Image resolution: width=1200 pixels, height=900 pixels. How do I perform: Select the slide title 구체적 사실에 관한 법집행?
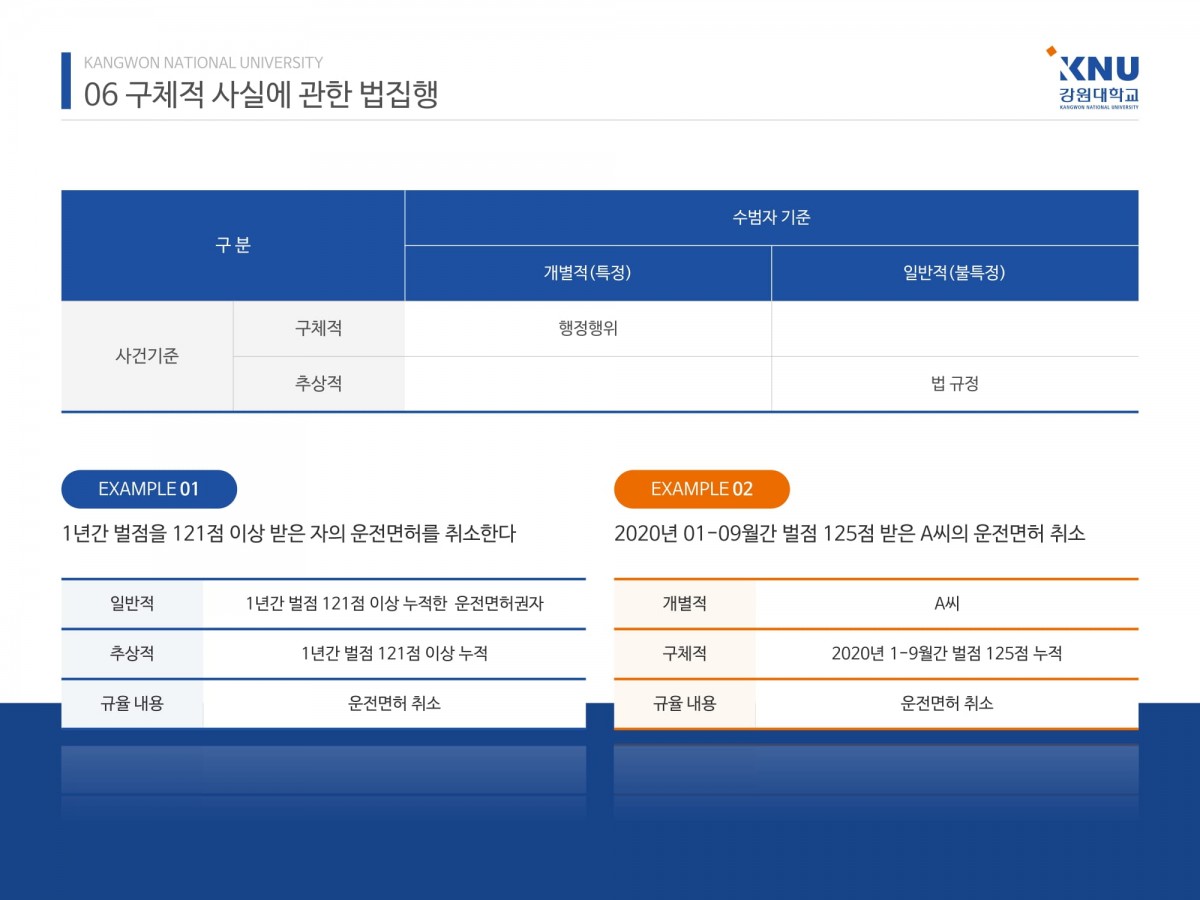pos(261,94)
